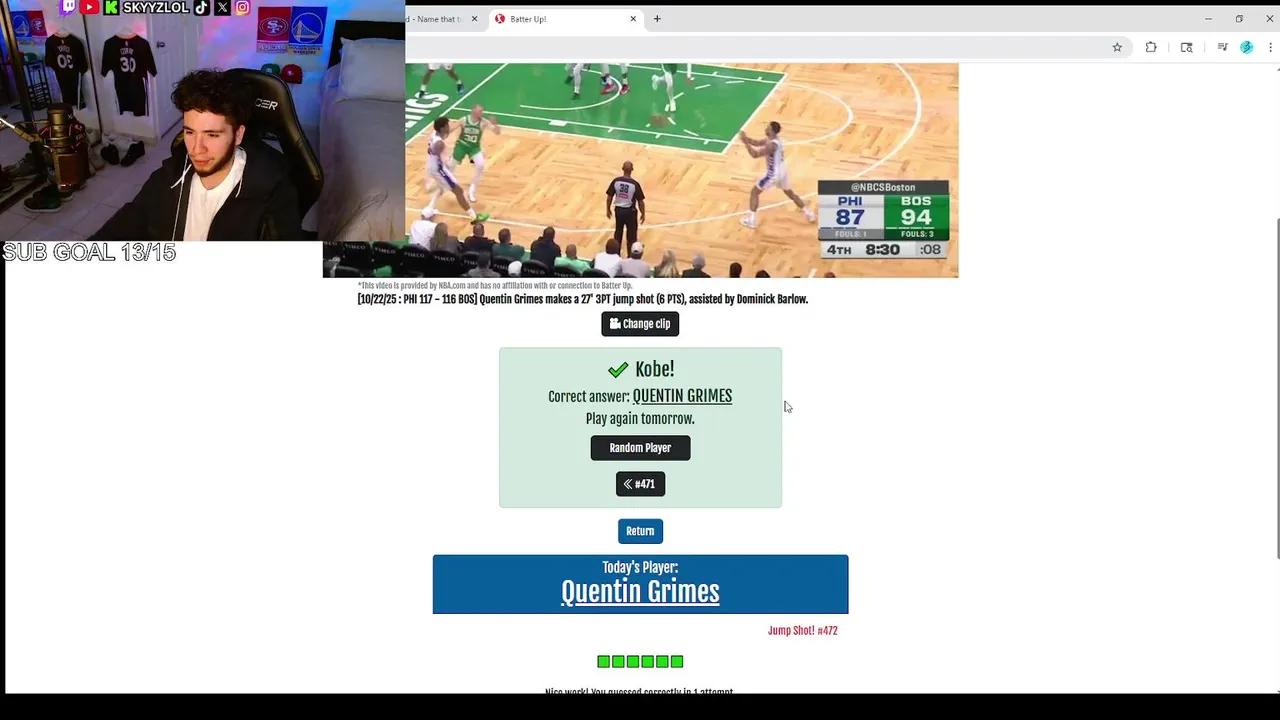Close the Batter Up! tab
1280x720 pixels.
(633, 19)
